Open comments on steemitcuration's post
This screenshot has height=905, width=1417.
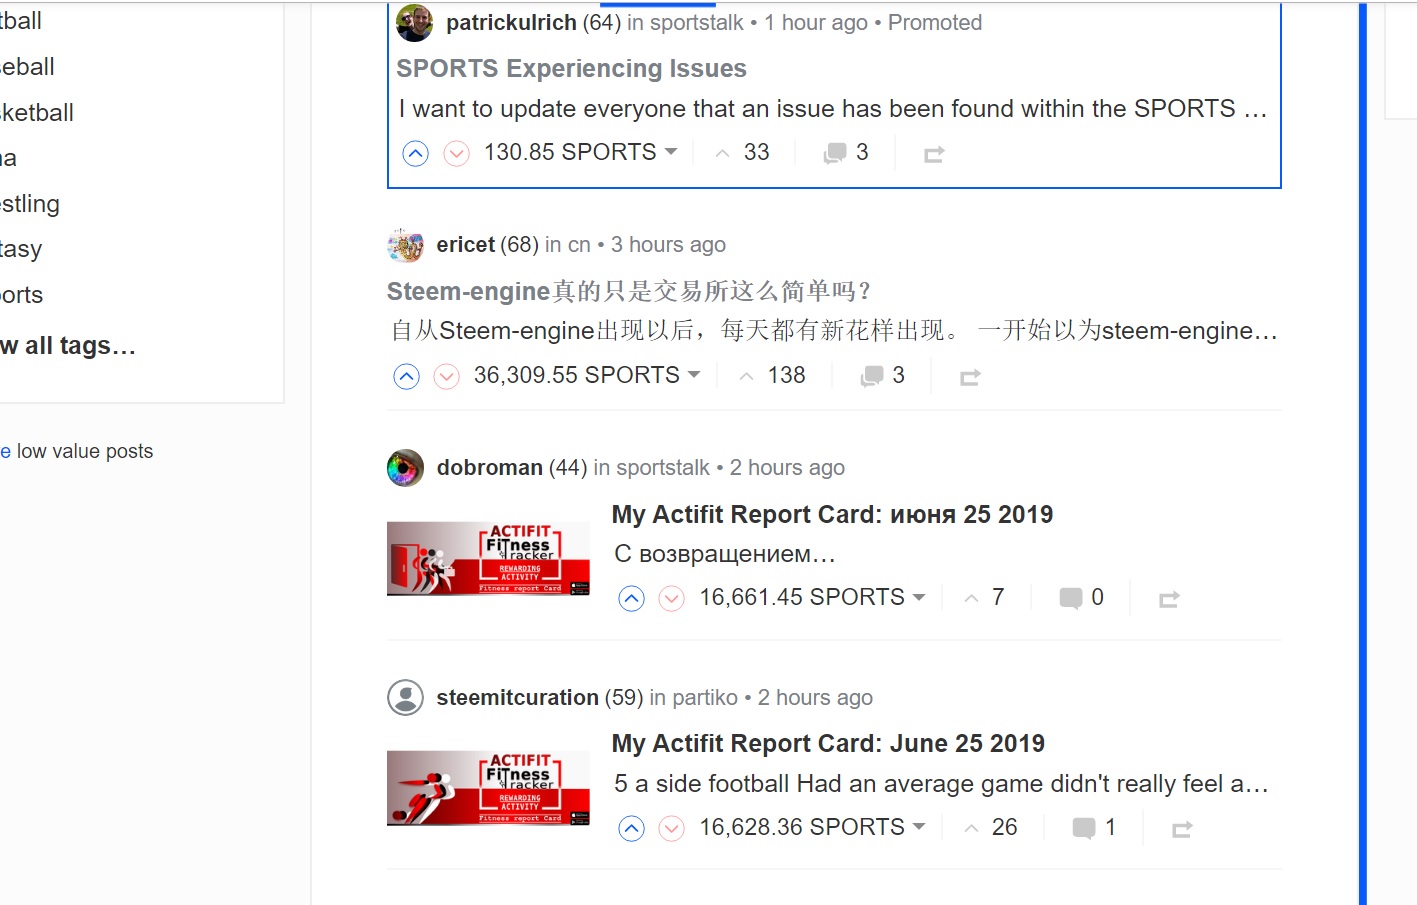pos(1093,827)
